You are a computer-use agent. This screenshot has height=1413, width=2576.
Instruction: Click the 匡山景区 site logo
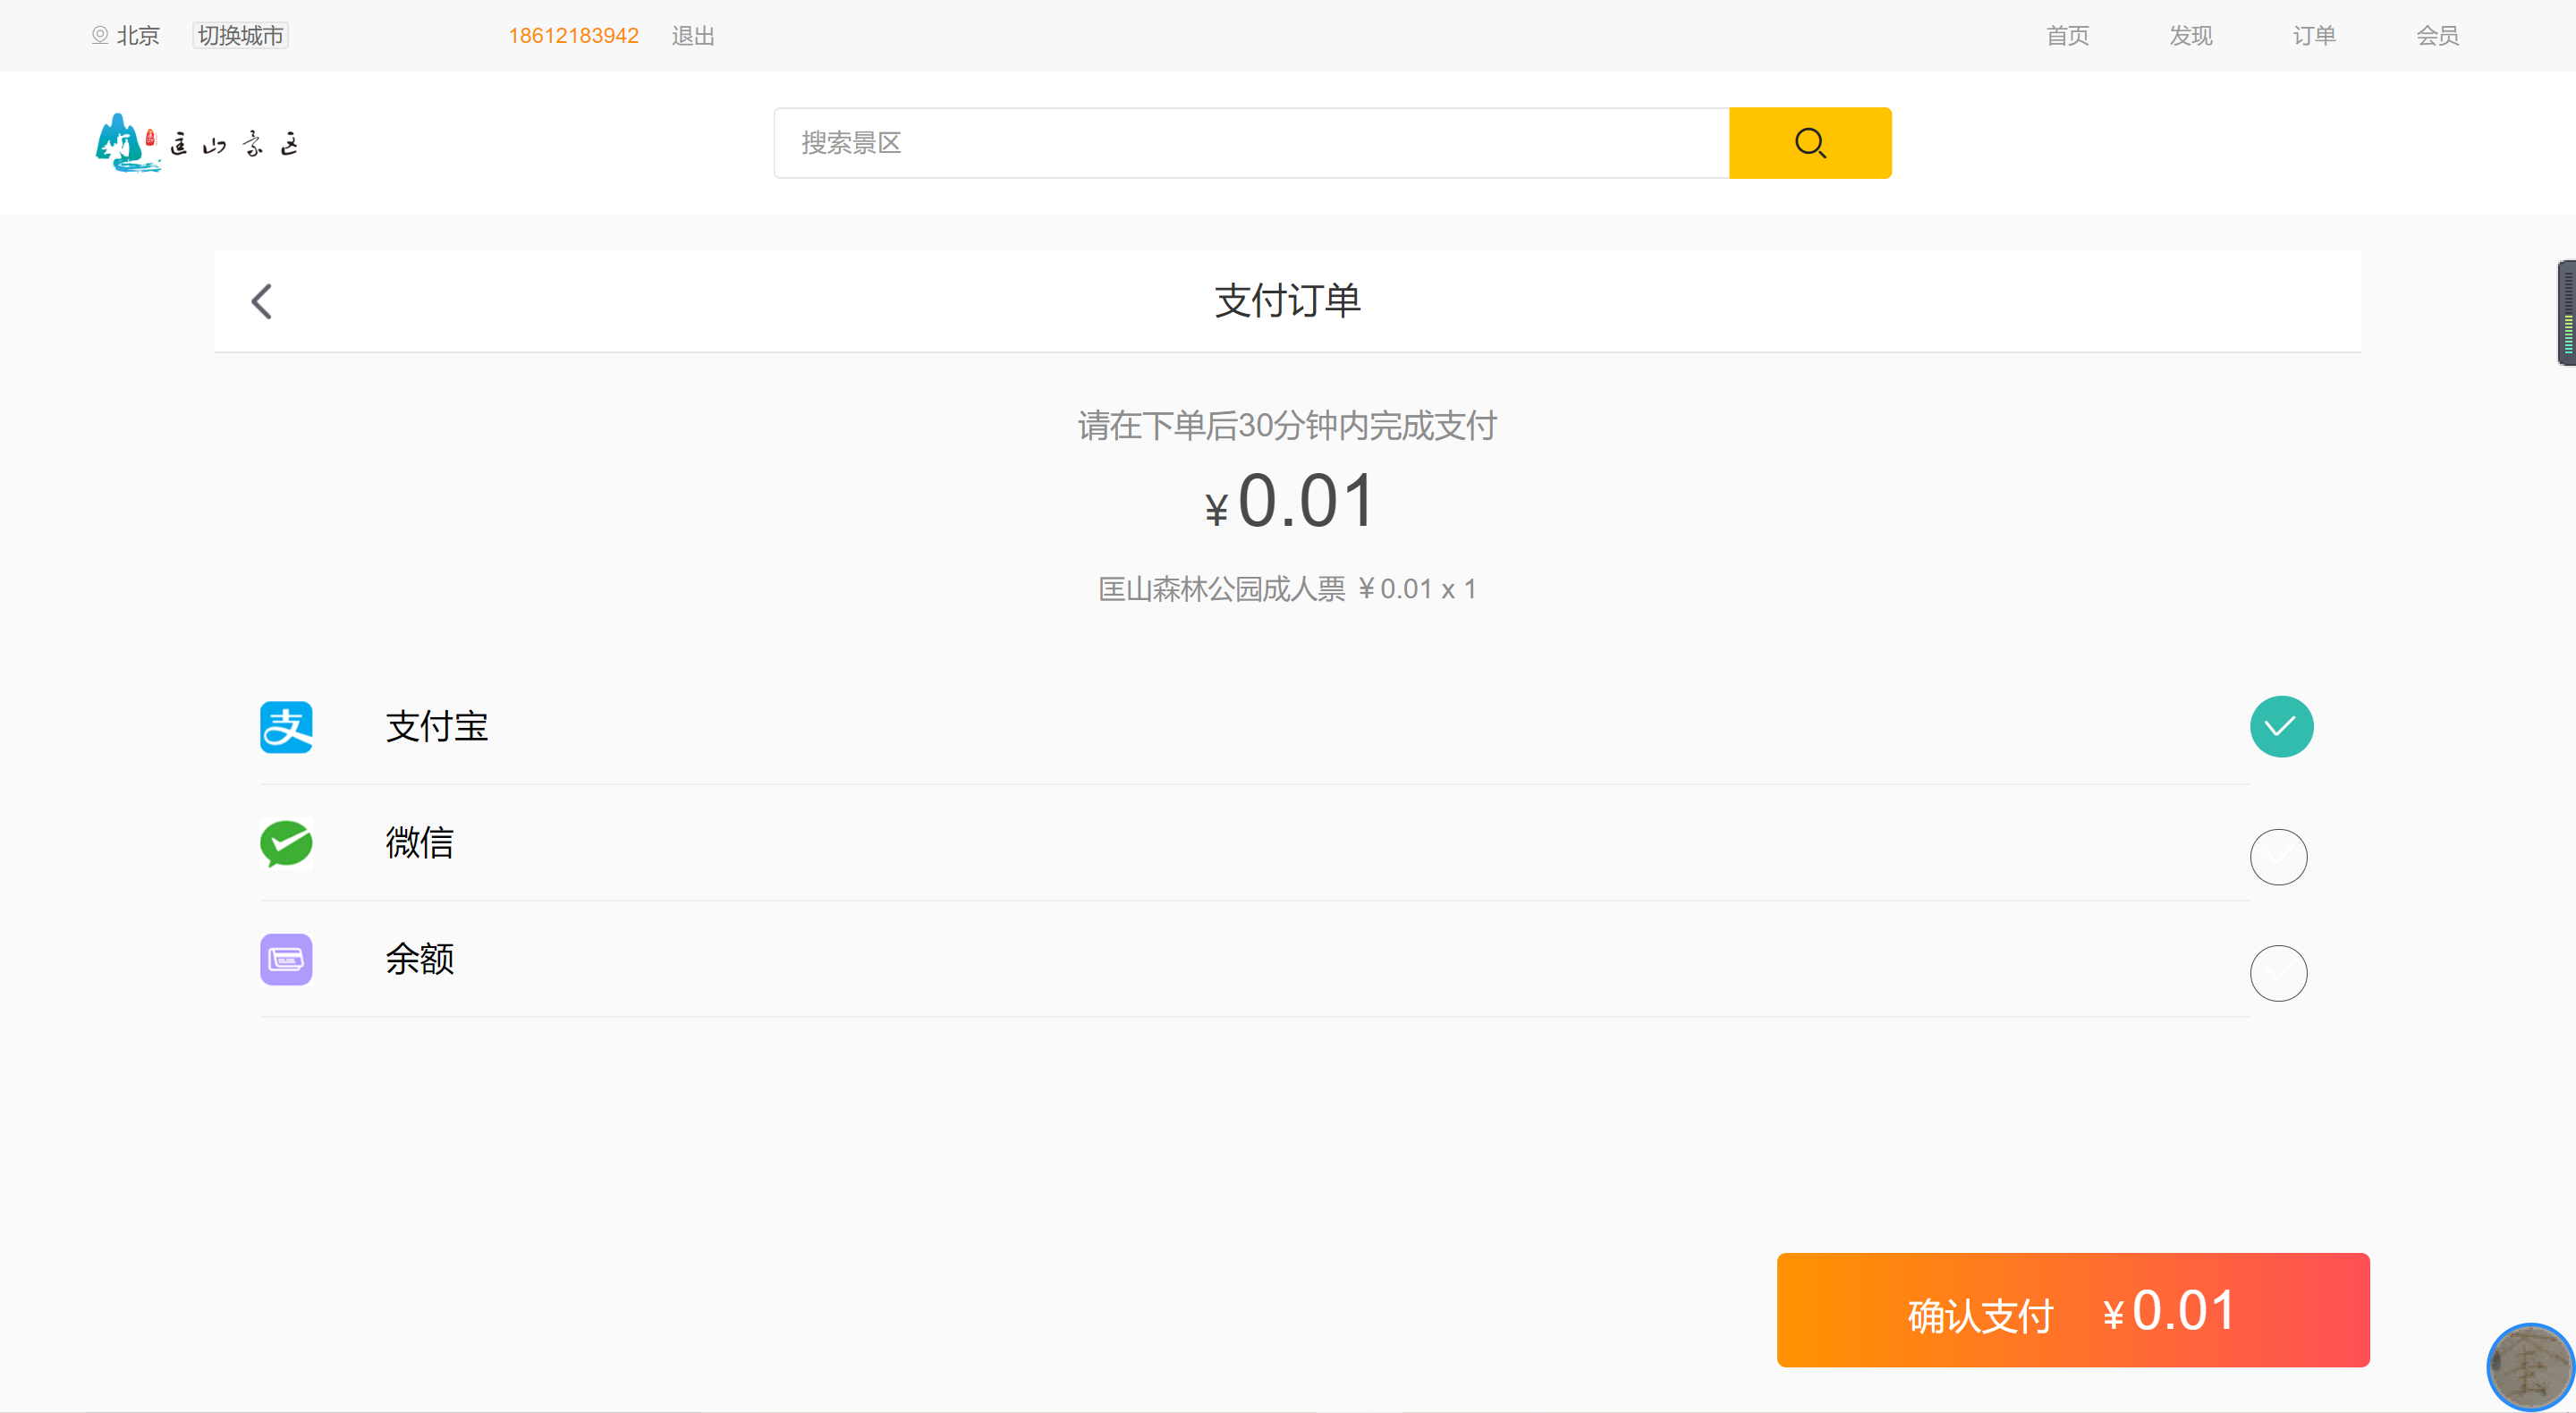(x=197, y=142)
